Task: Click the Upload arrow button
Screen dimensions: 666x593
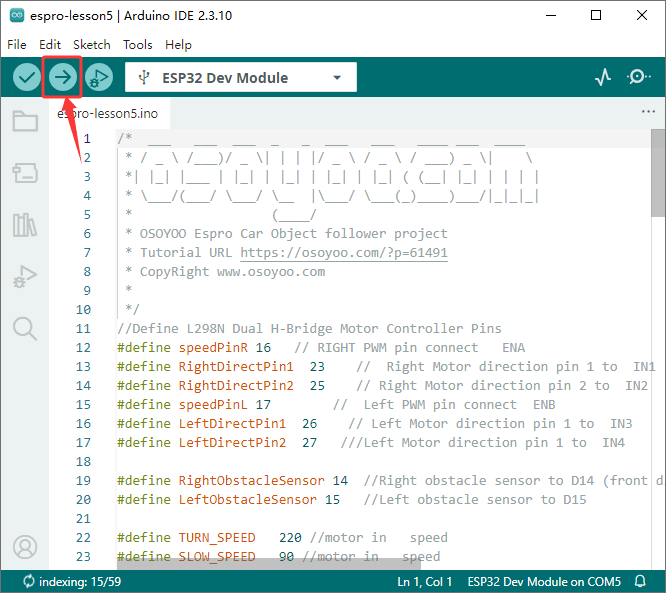Action: click(62, 77)
